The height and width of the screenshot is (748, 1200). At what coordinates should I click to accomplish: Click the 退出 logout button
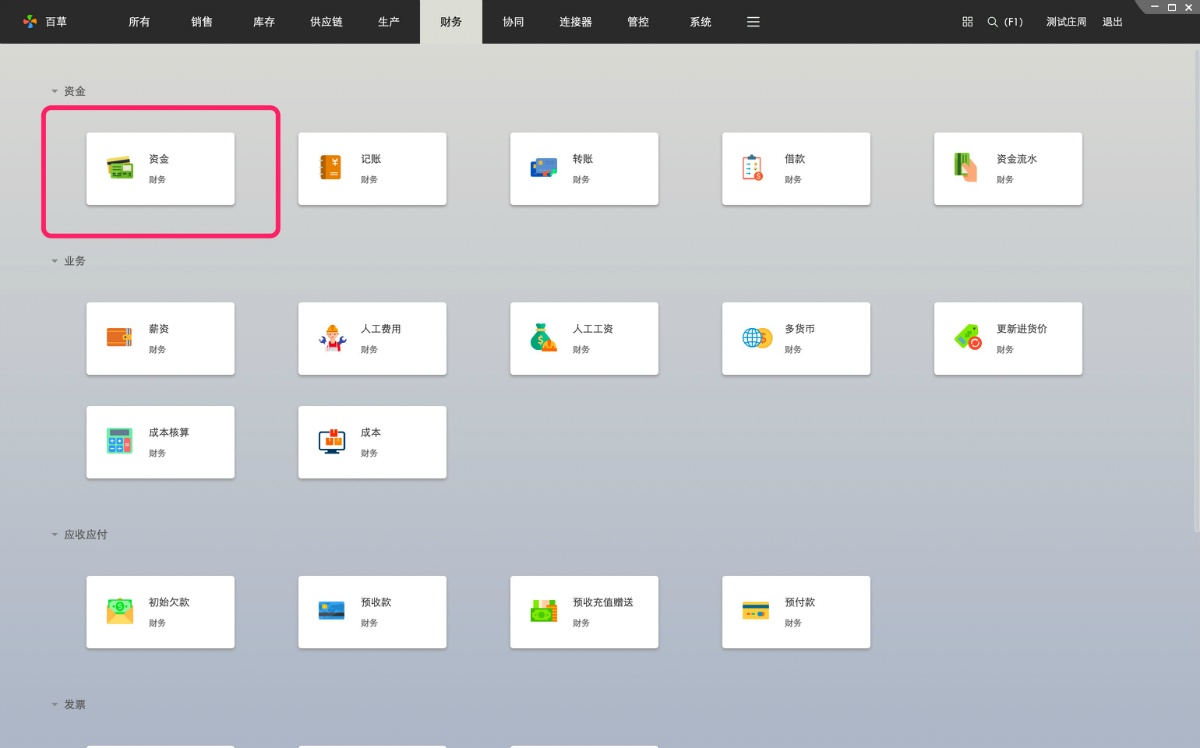1112,21
